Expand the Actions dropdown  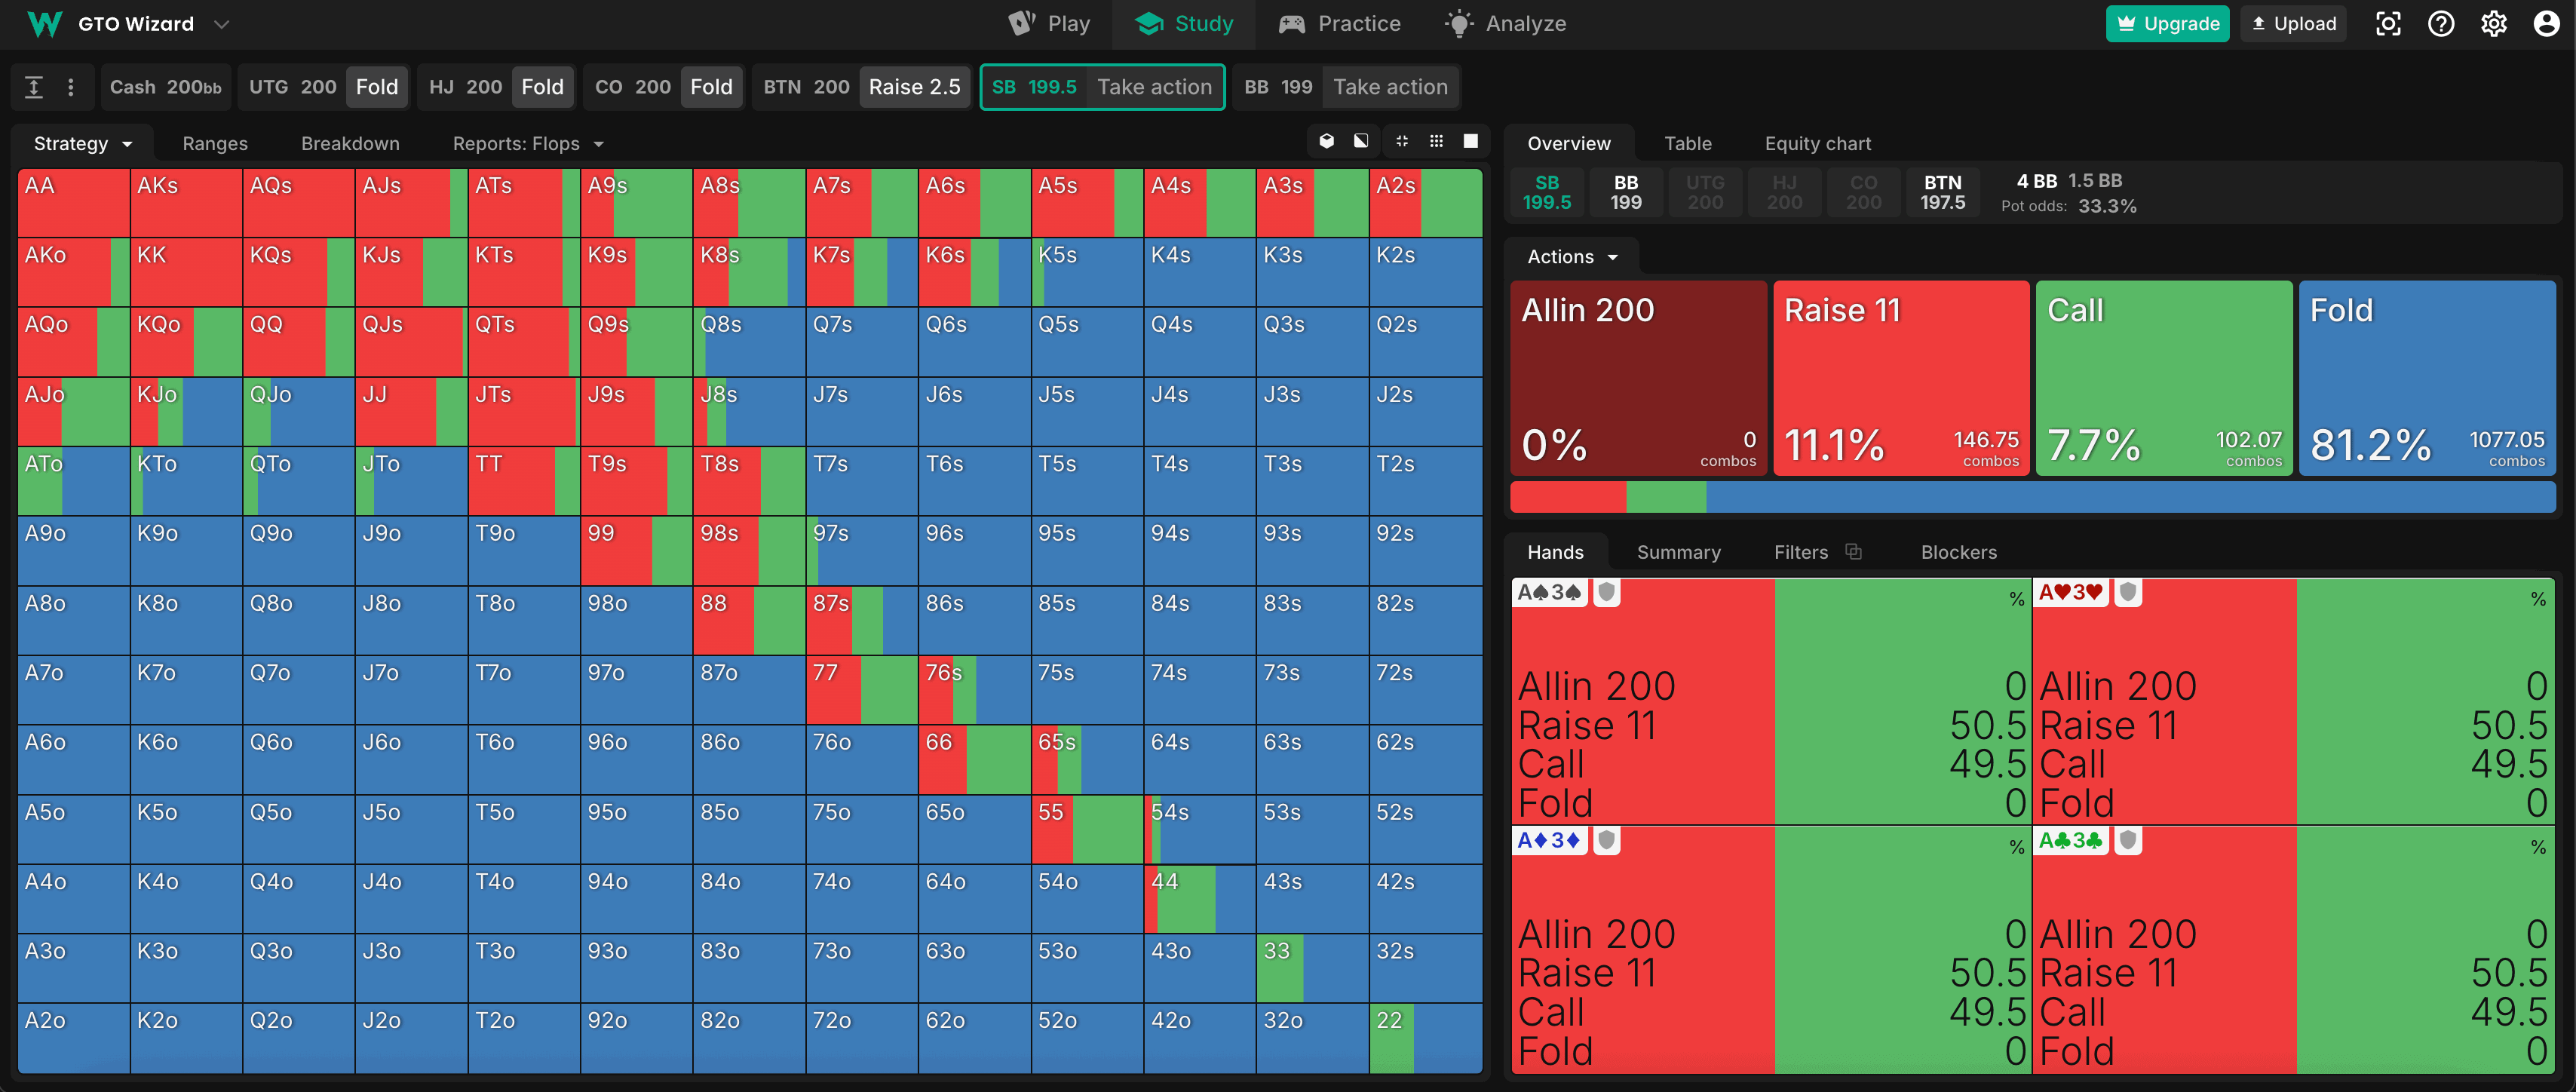1572,257
